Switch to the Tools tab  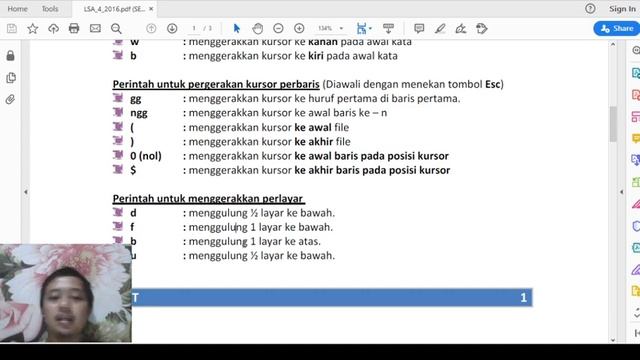coord(50,9)
